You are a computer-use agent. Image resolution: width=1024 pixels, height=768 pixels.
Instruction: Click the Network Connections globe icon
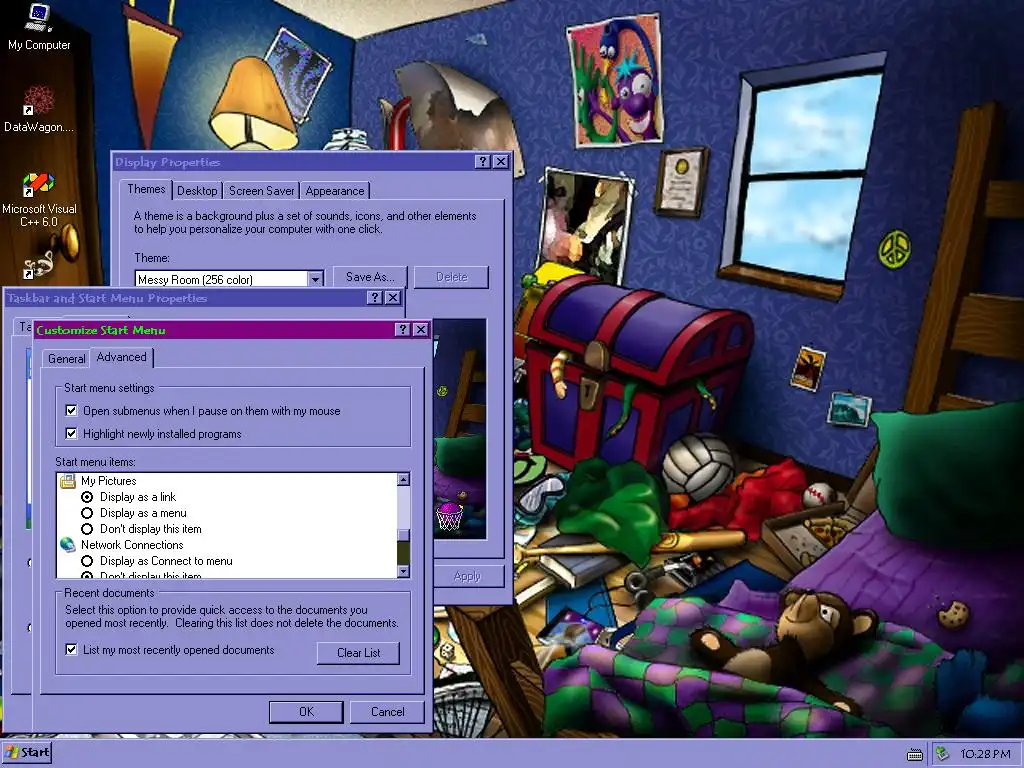pos(68,545)
